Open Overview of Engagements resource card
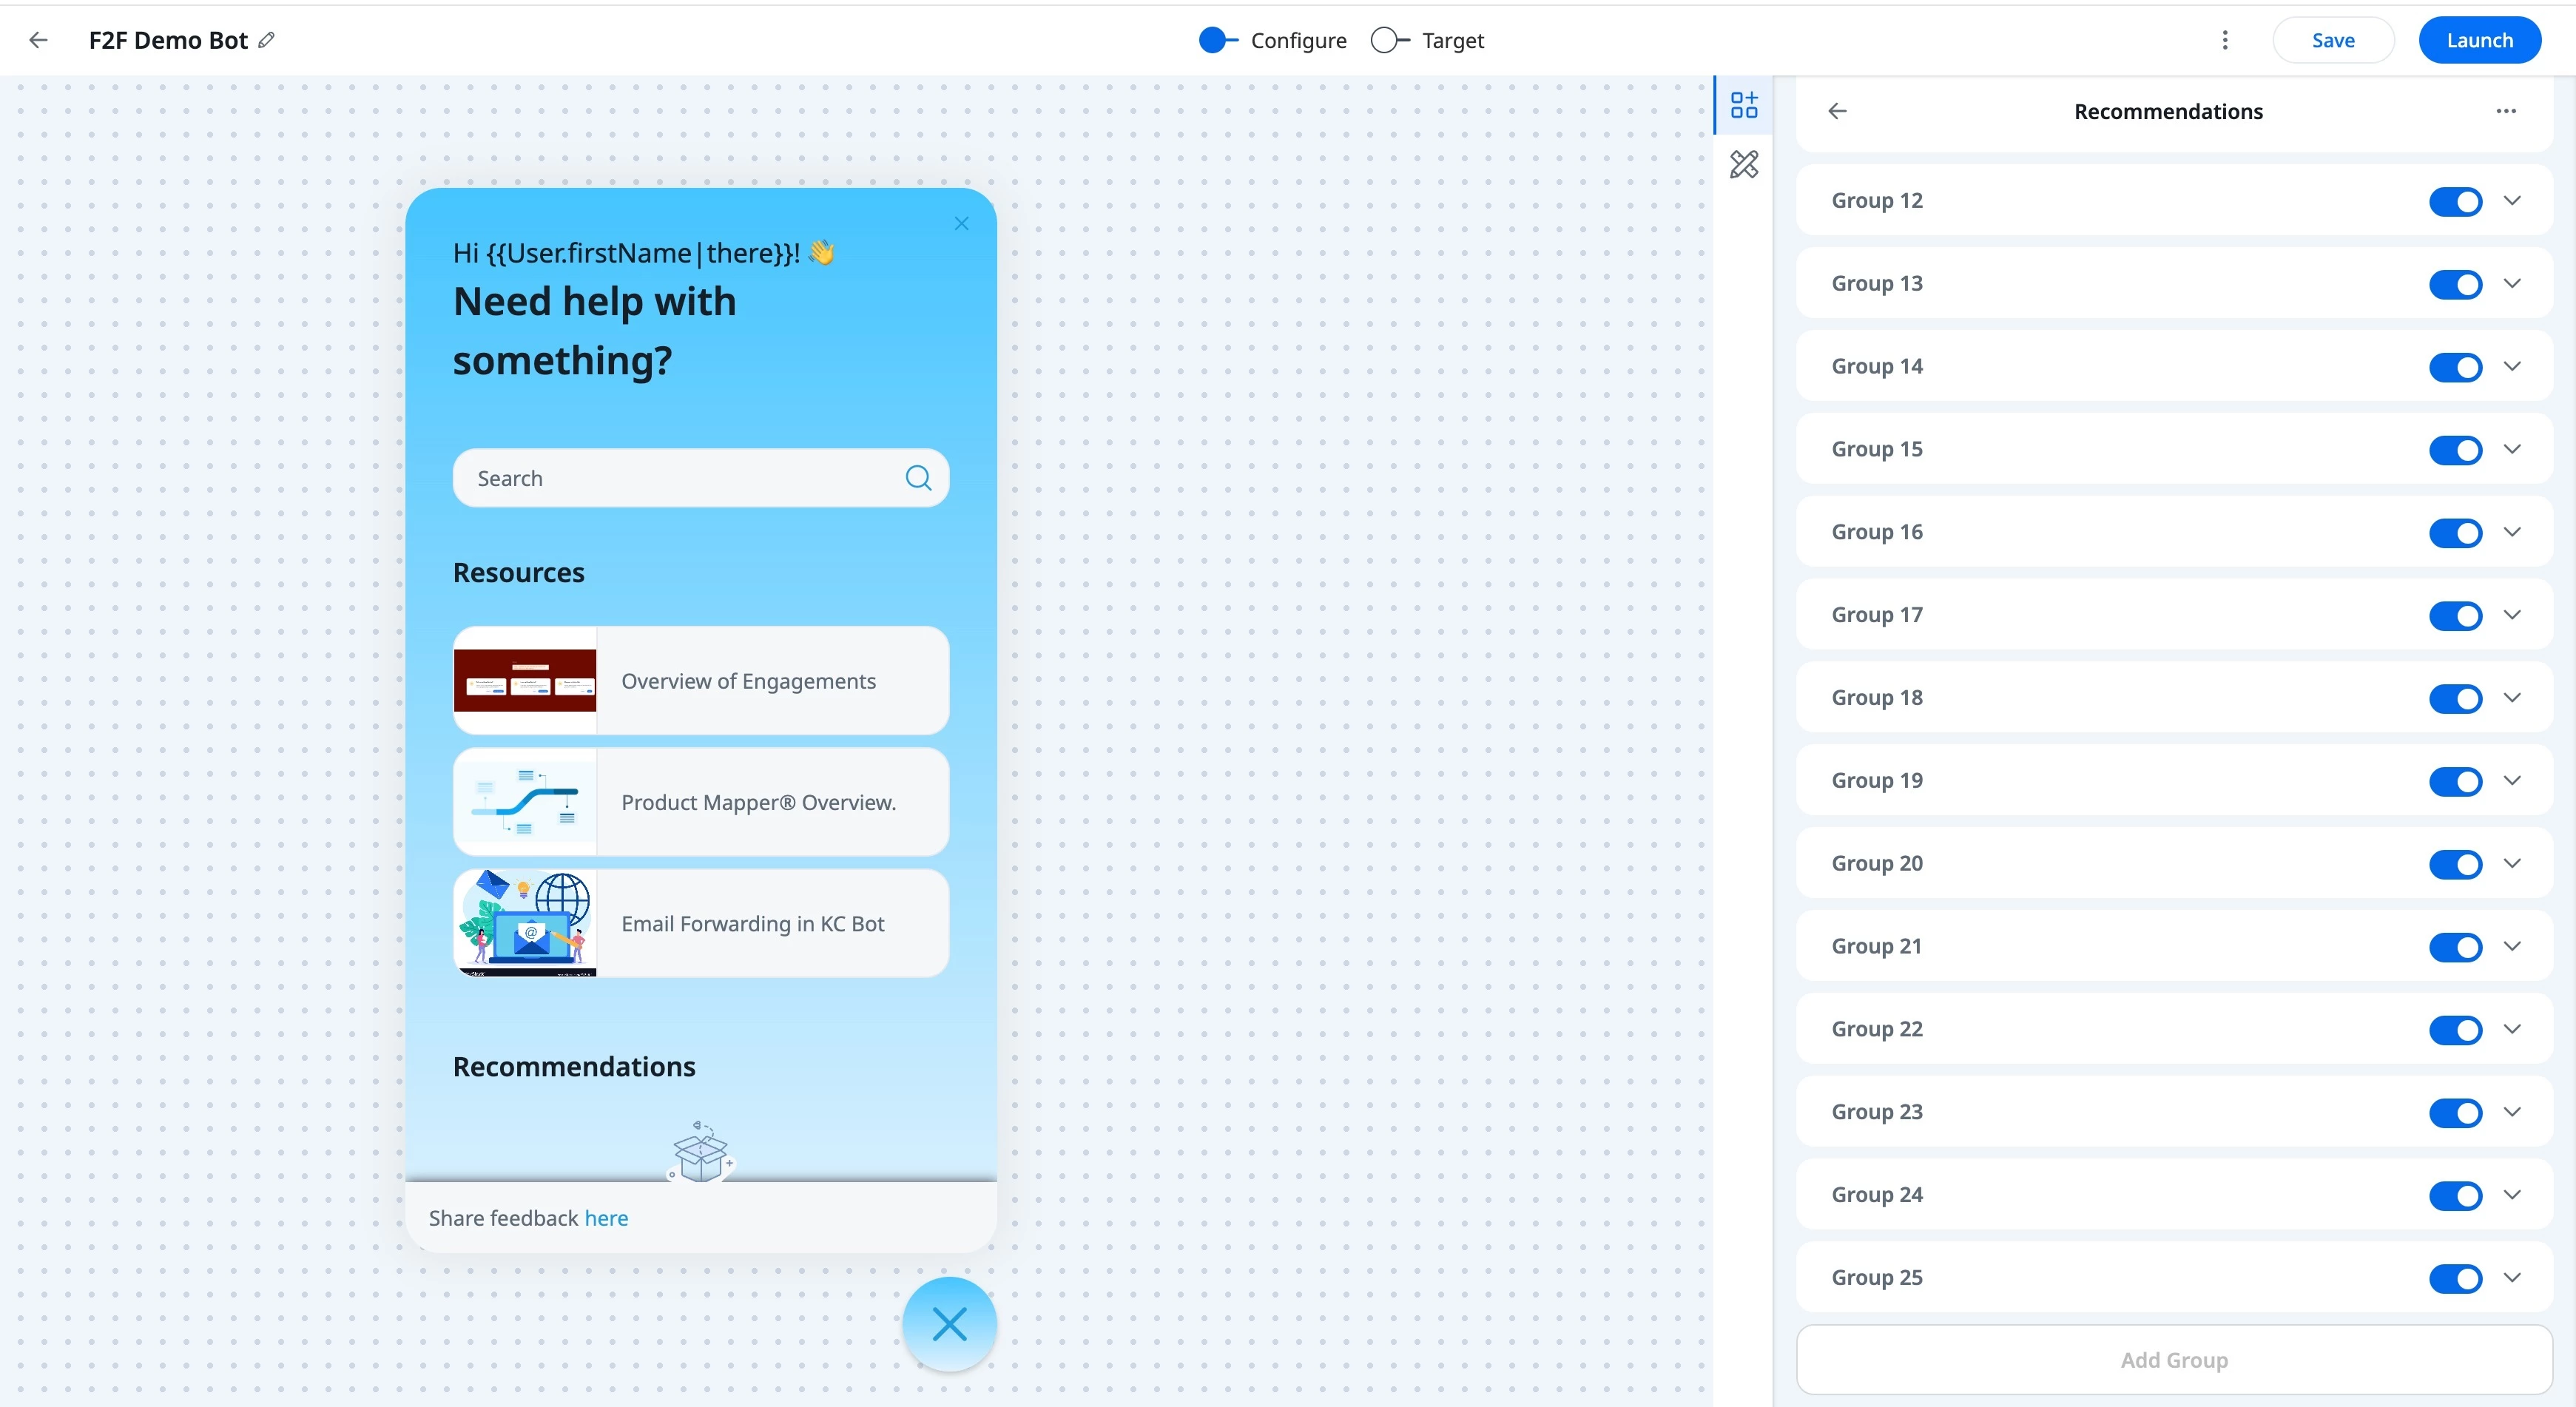The width and height of the screenshot is (2576, 1407). click(700, 681)
